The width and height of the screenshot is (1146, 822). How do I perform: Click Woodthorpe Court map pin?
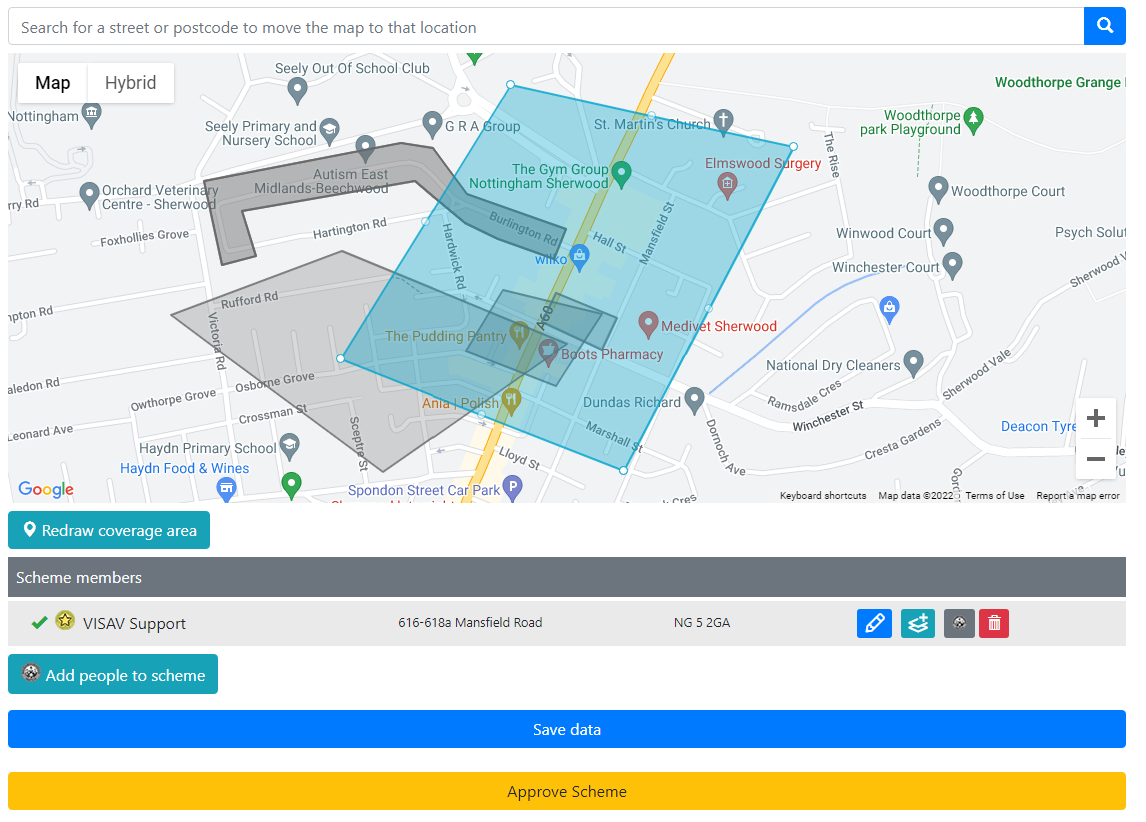[x=938, y=189]
